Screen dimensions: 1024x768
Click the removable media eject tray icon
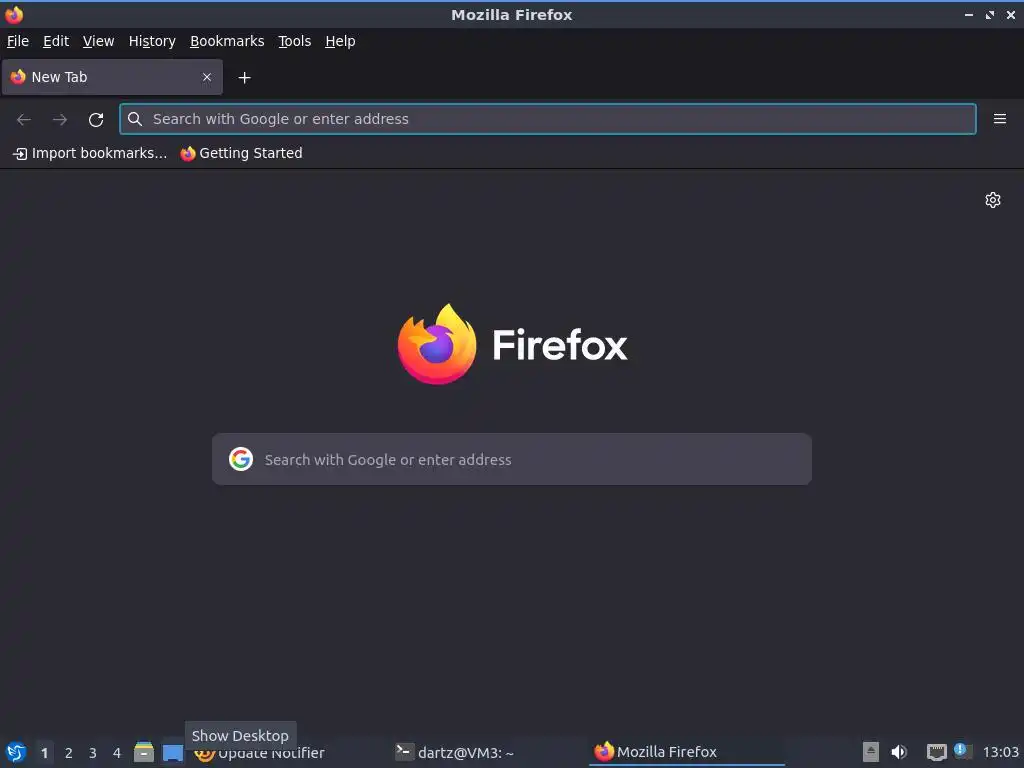871,752
